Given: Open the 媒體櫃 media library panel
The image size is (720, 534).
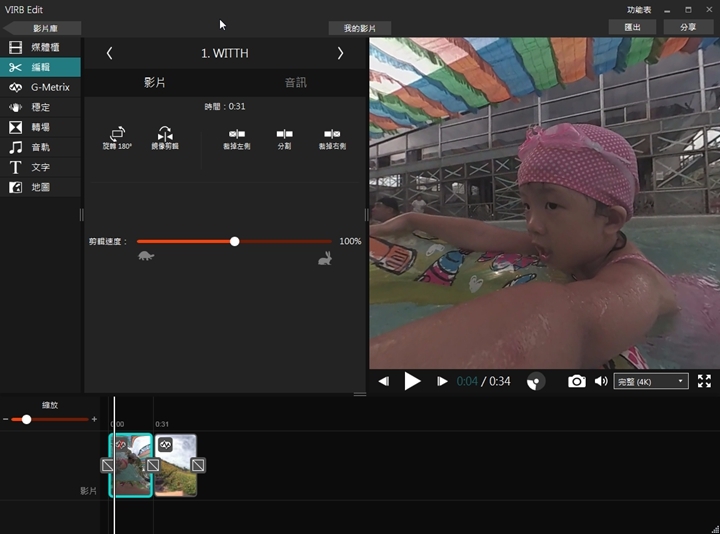Looking at the screenshot, I should [x=40, y=47].
